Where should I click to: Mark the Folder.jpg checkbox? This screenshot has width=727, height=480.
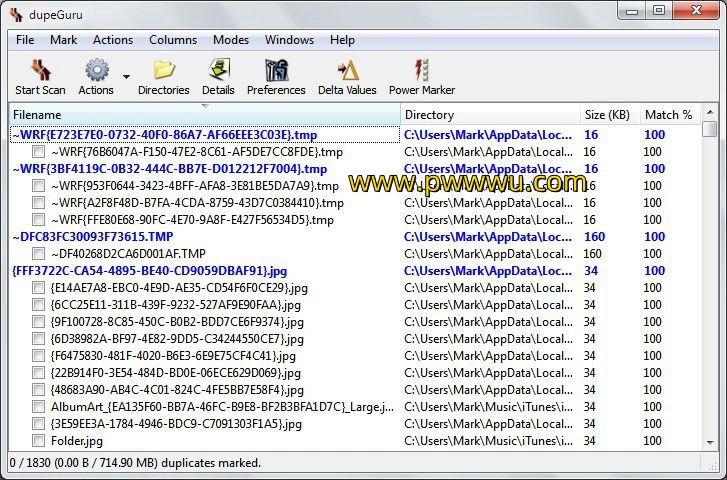tap(38, 441)
